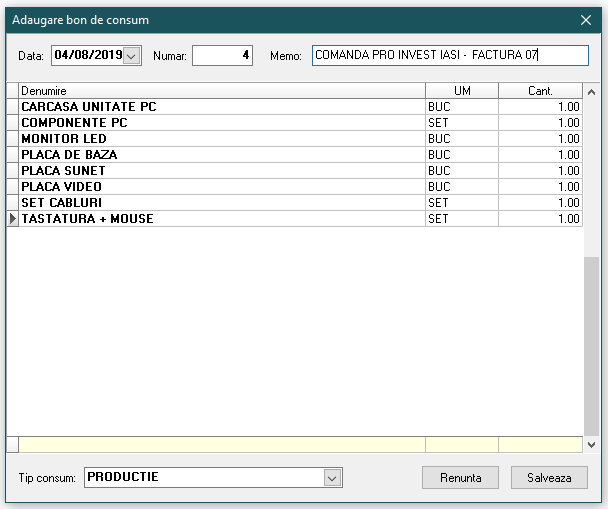The image size is (608, 509).
Task: Select the PLACA SUNET row
Action: pyautogui.click(x=222, y=171)
